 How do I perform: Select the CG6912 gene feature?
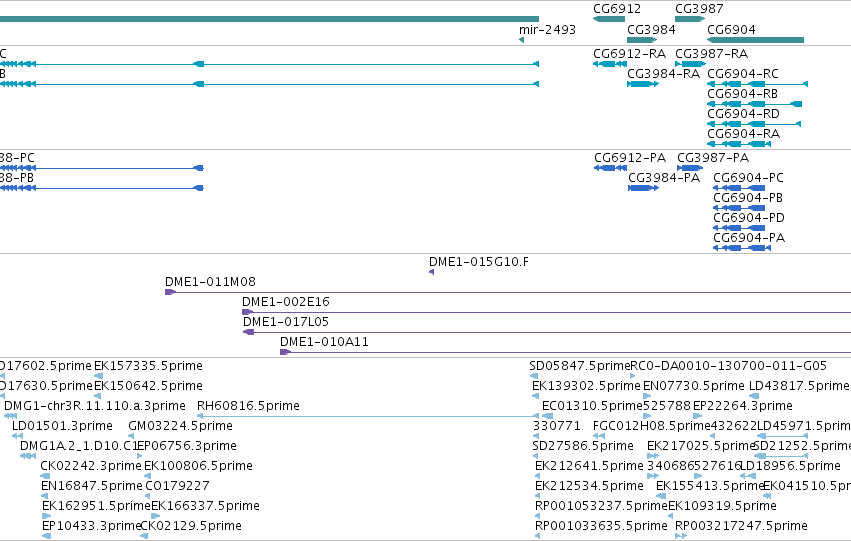tap(609, 19)
